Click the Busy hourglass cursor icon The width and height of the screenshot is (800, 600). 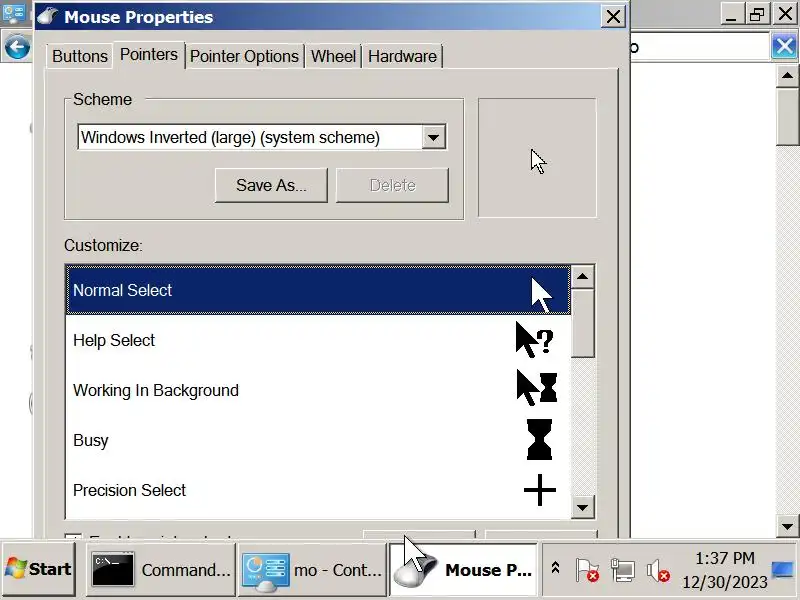539,440
